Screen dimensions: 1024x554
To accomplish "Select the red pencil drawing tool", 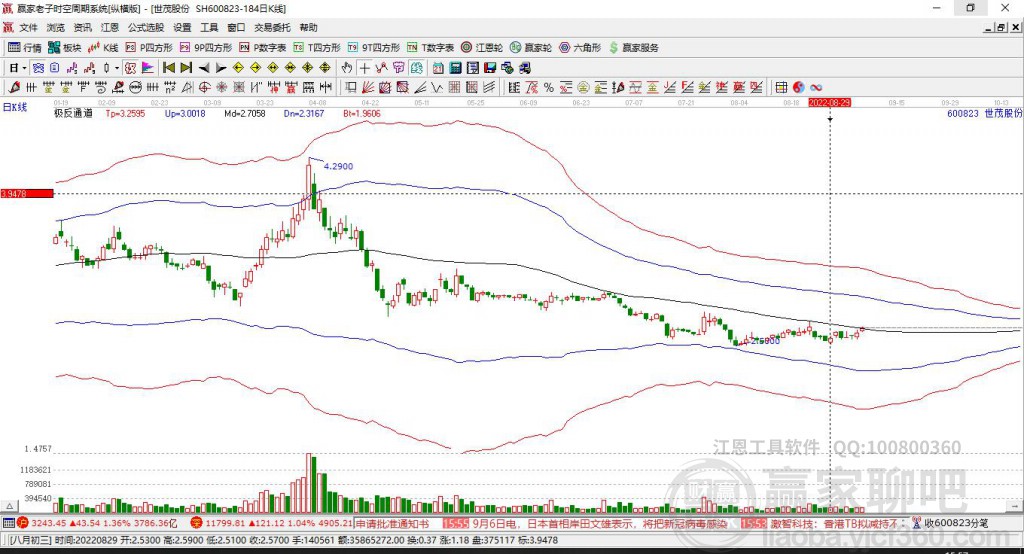I will (x=14, y=87).
